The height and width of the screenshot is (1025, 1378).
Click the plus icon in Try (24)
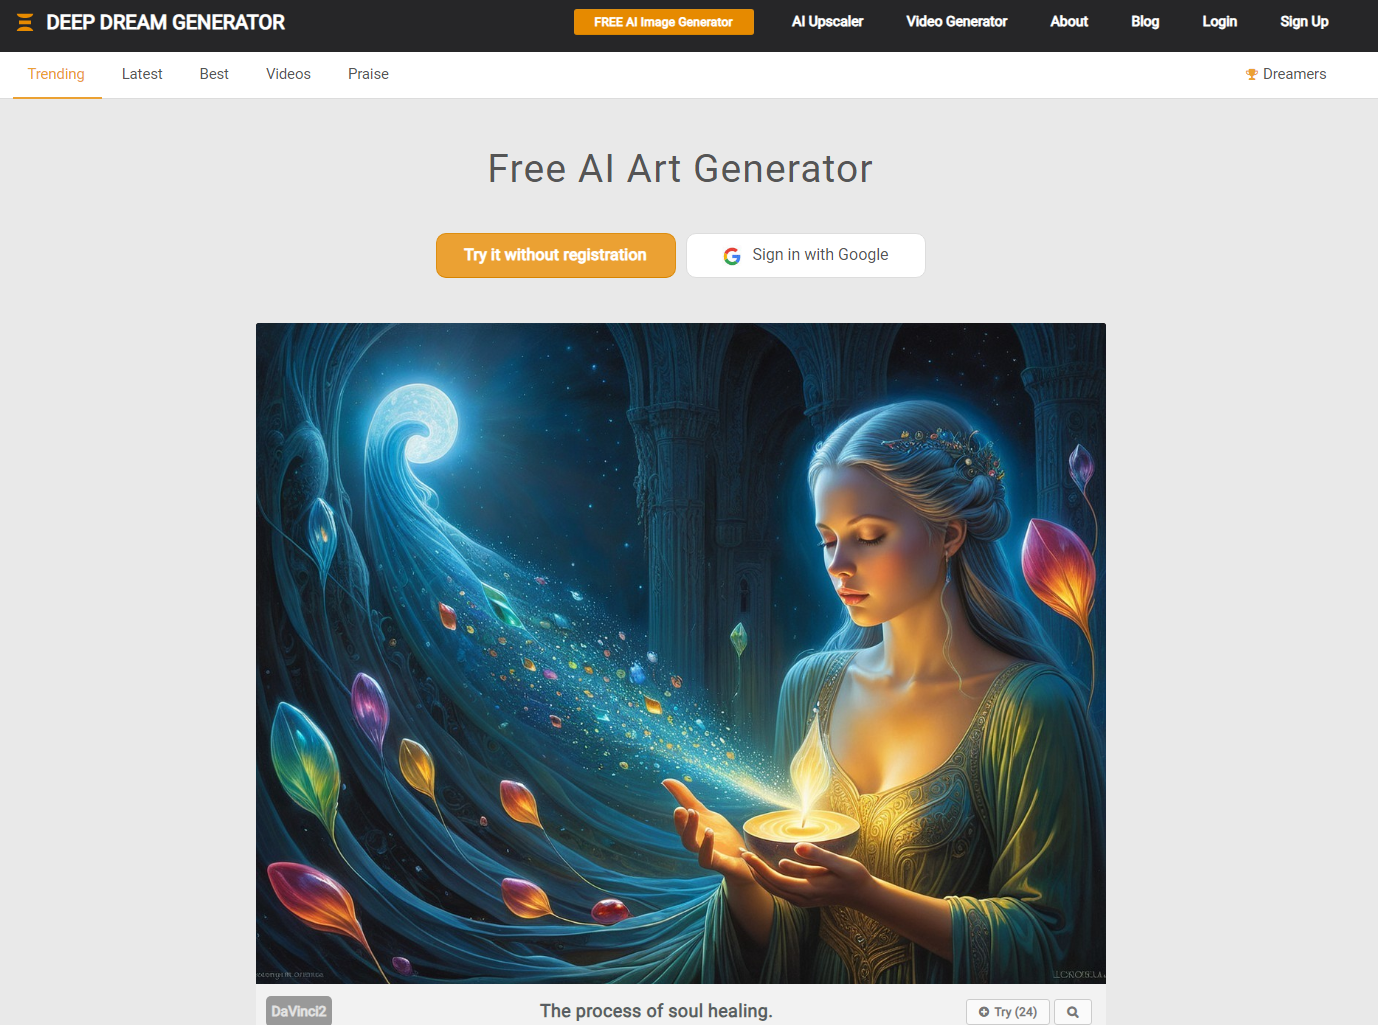coord(984,1012)
